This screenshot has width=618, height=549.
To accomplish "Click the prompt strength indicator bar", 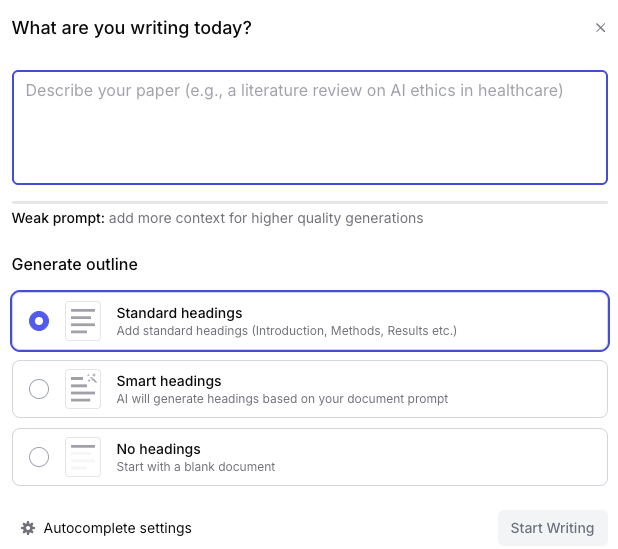I will pyautogui.click(x=309, y=203).
